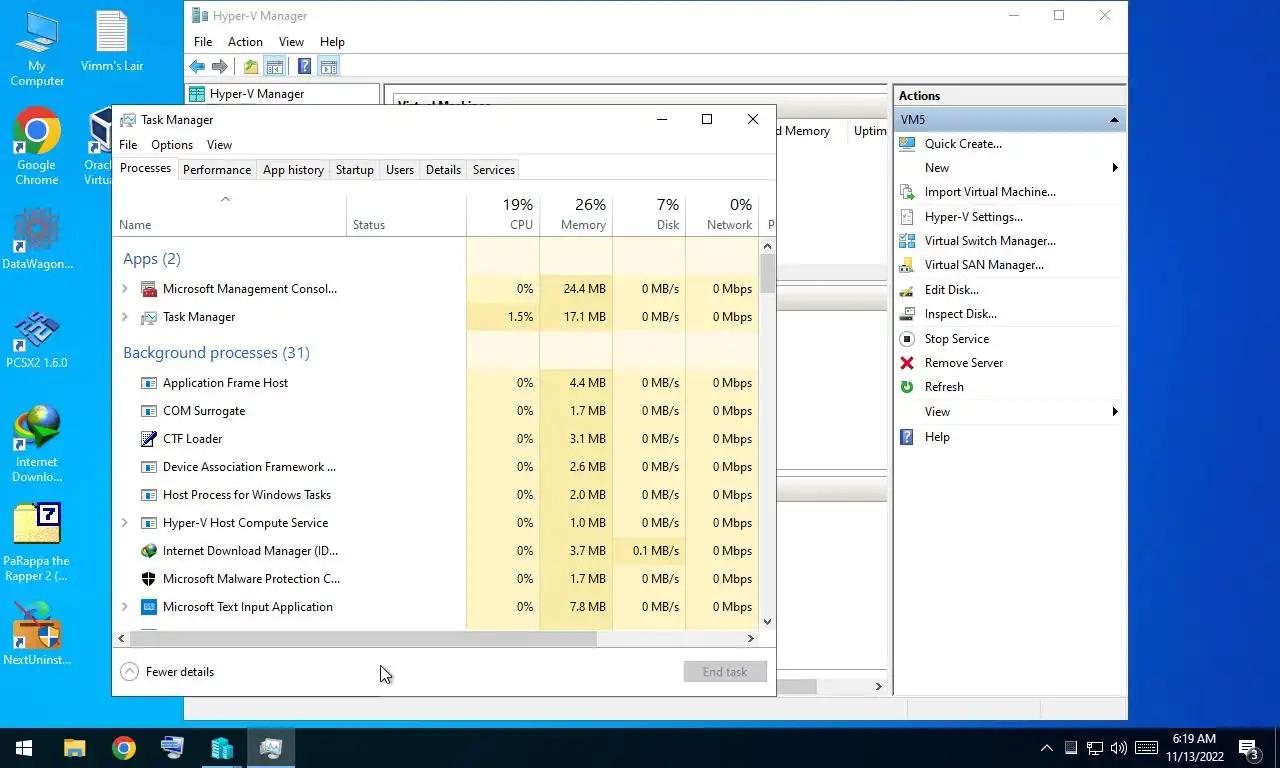Switch to the Details tab
This screenshot has width=1280, height=768.
point(443,170)
